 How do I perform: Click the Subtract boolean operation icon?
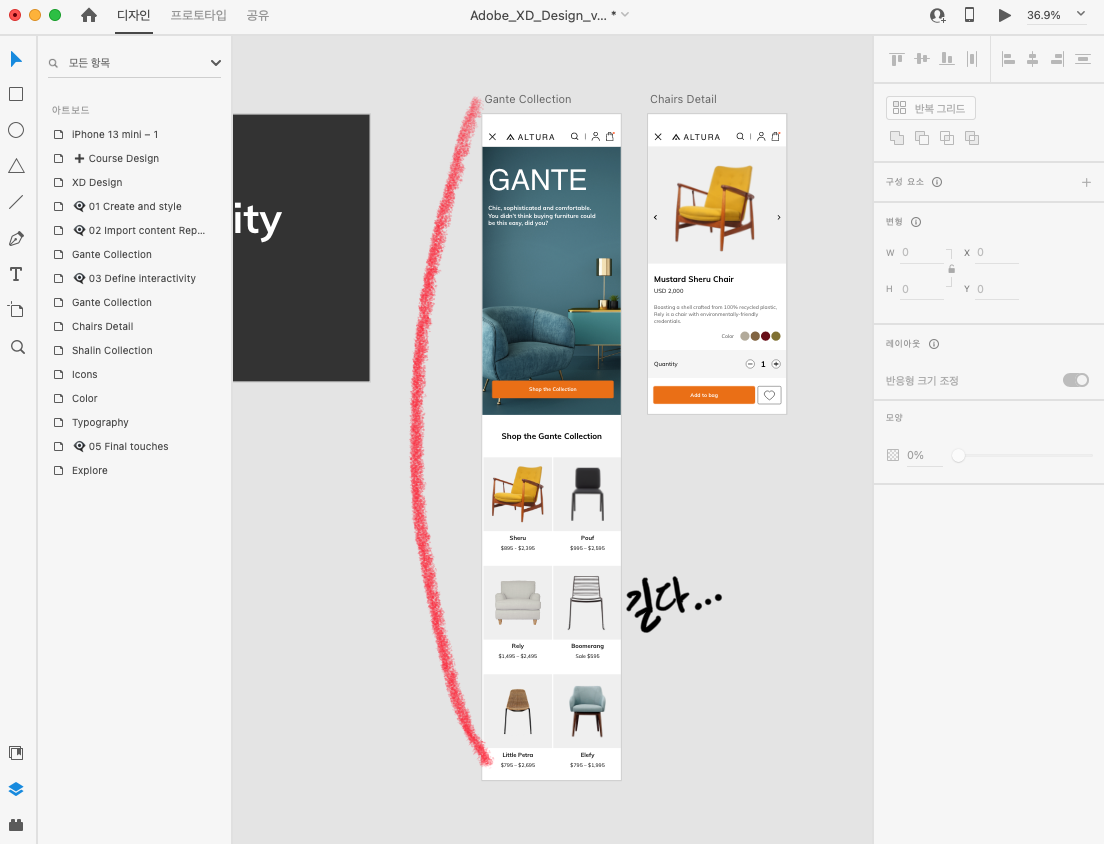[922, 138]
